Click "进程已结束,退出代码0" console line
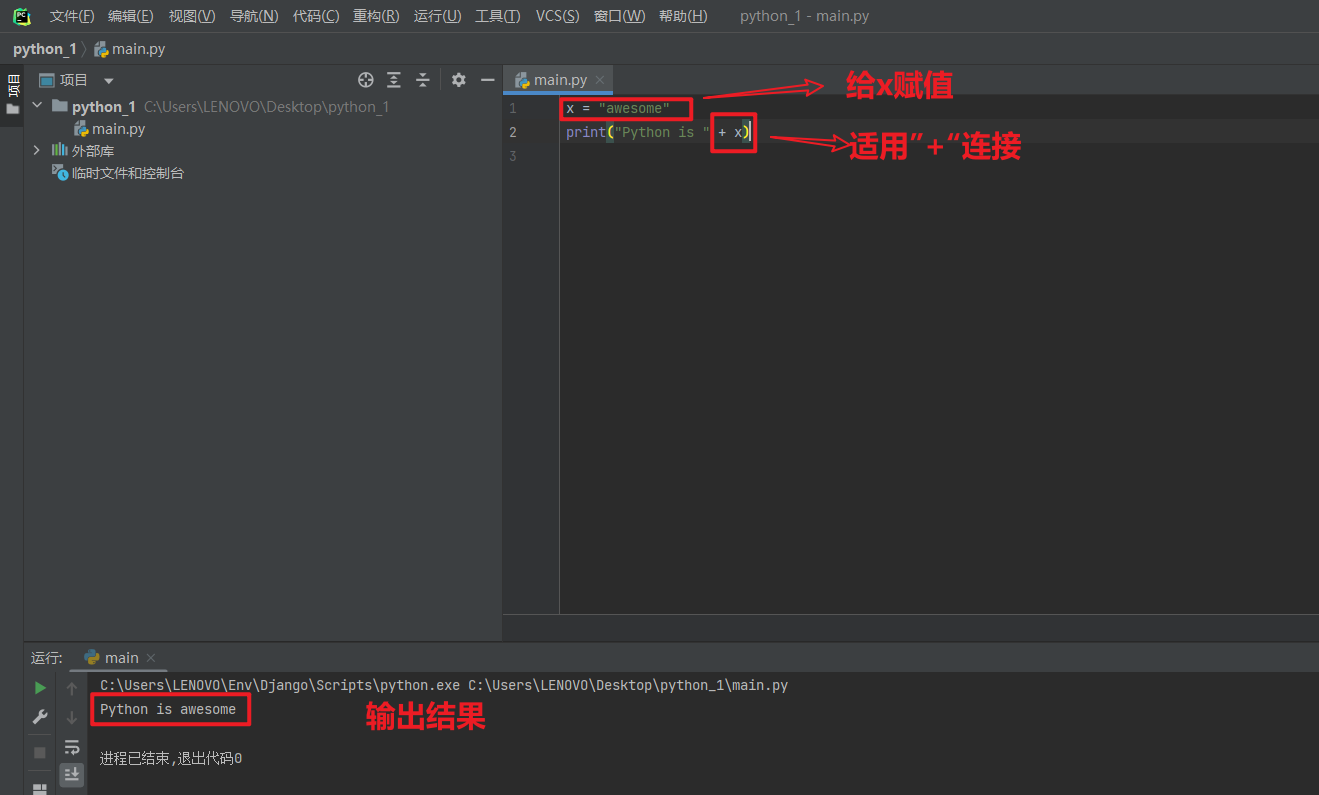 (x=171, y=758)
